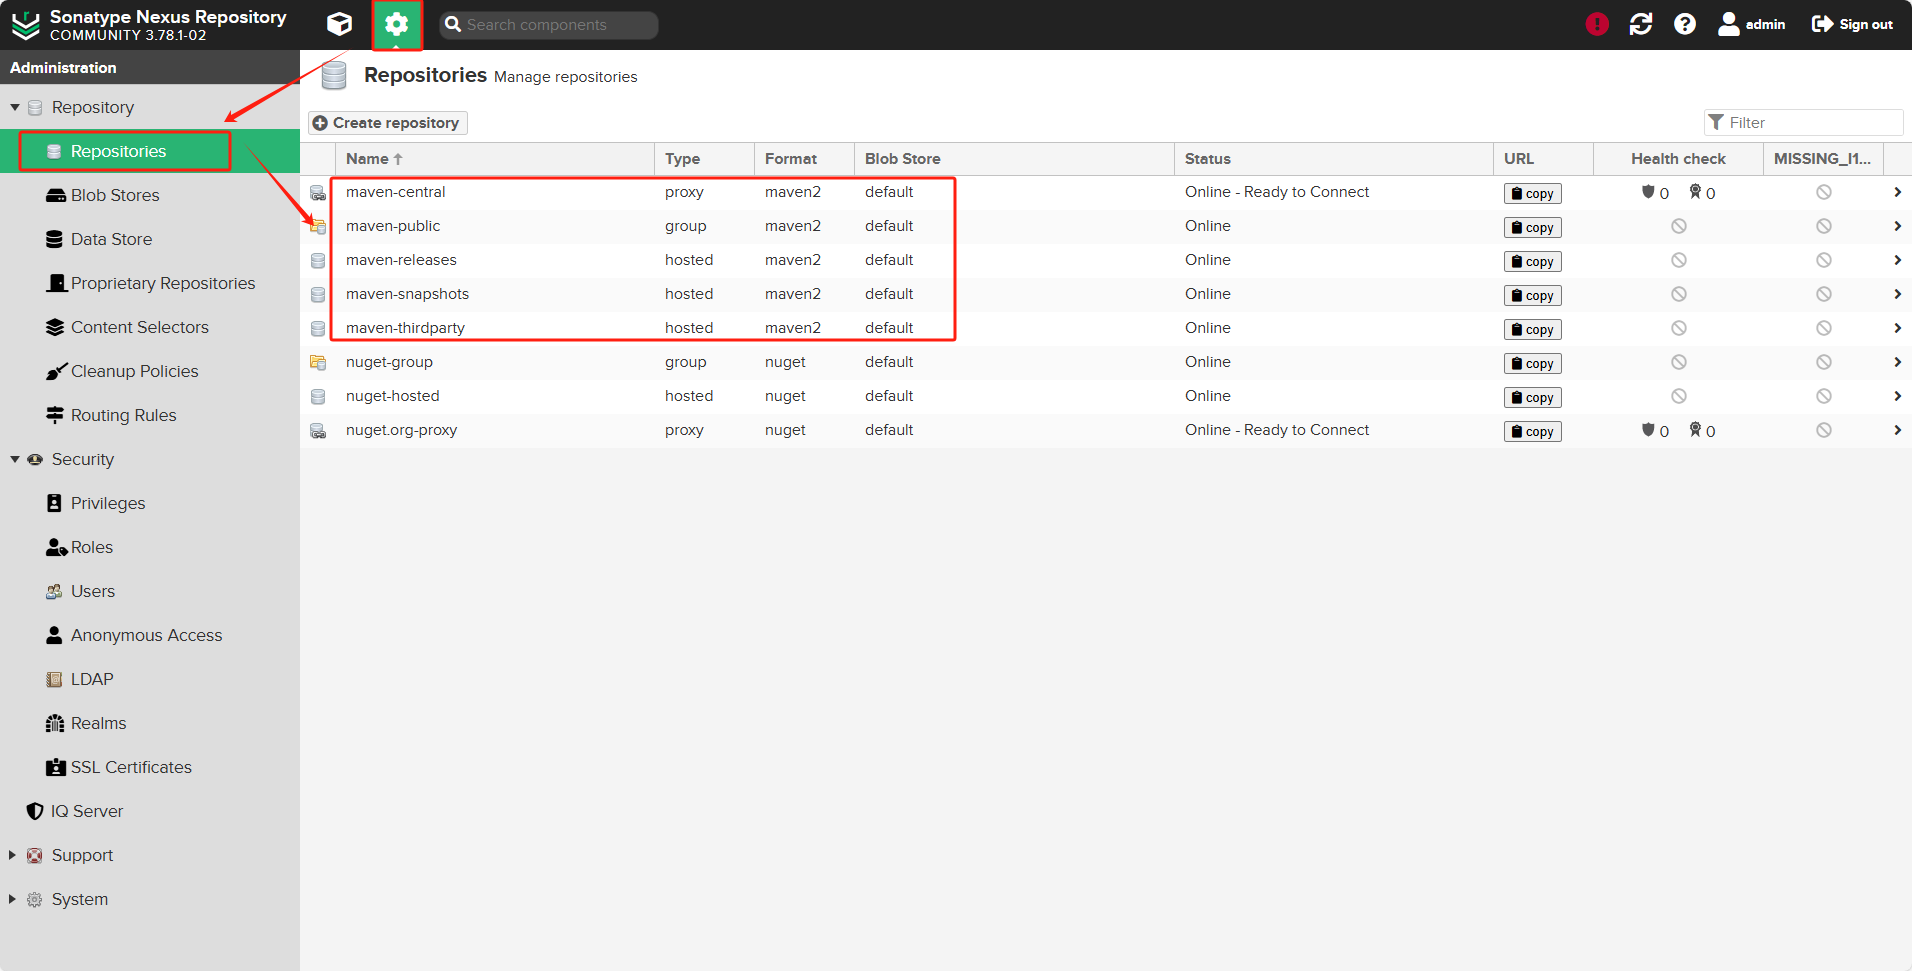This screenshot has height=971, width=1912.
Task: Copy URL of nuget-hosted repository
Action: pyautogui.click(x=1532, y=397)
